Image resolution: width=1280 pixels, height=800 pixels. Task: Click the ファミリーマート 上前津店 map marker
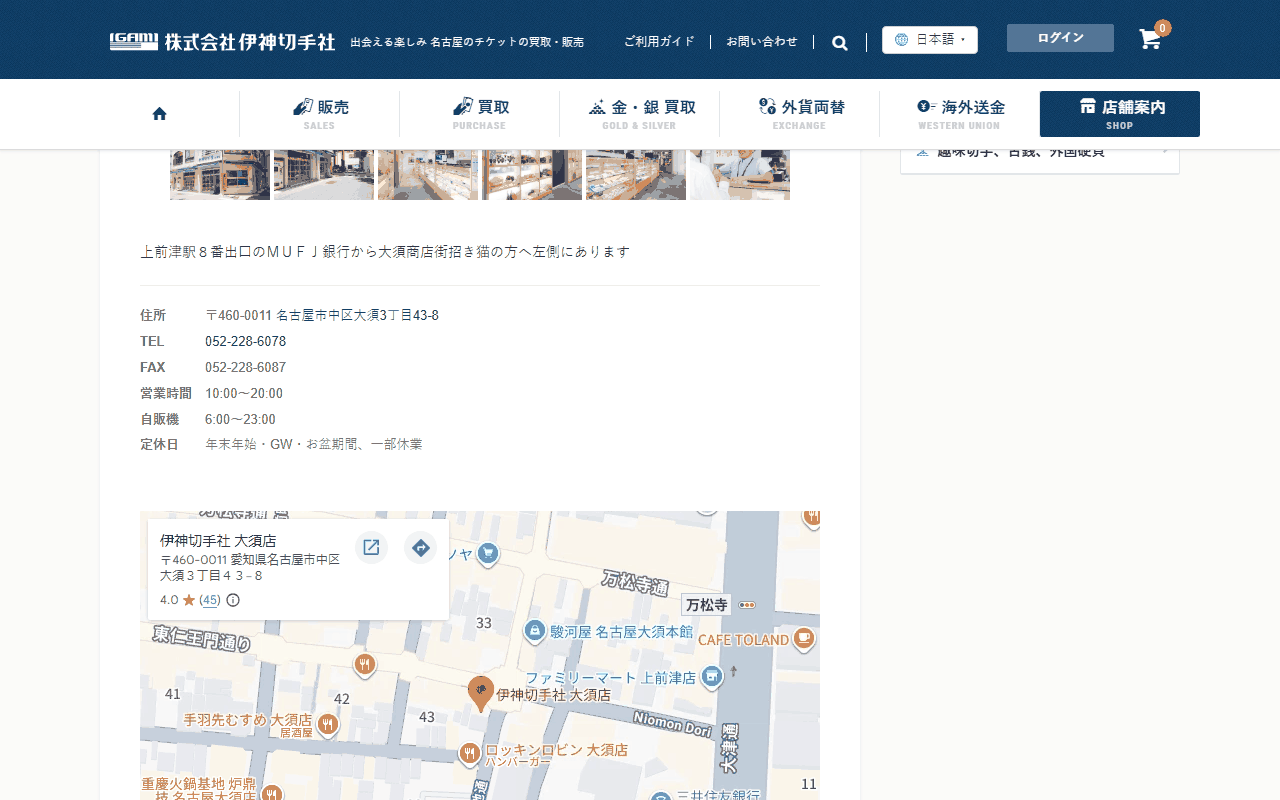(x=711, y=677)
